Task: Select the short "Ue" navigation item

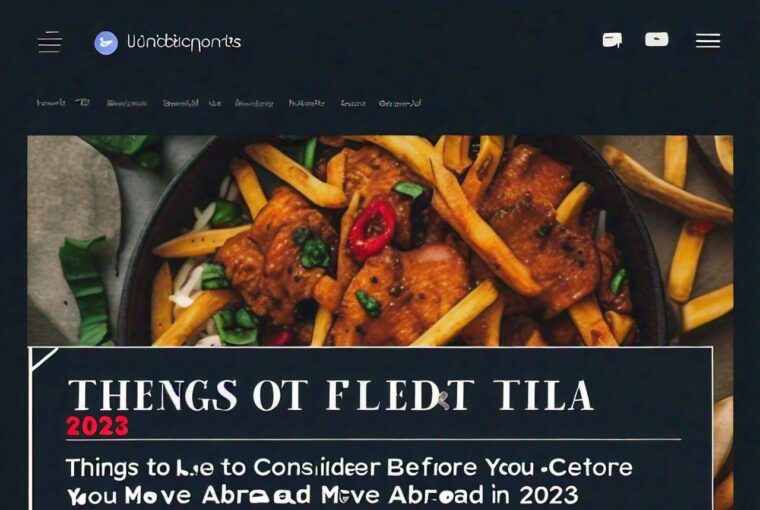Action: pyautogui.click(x=215, y=103)
